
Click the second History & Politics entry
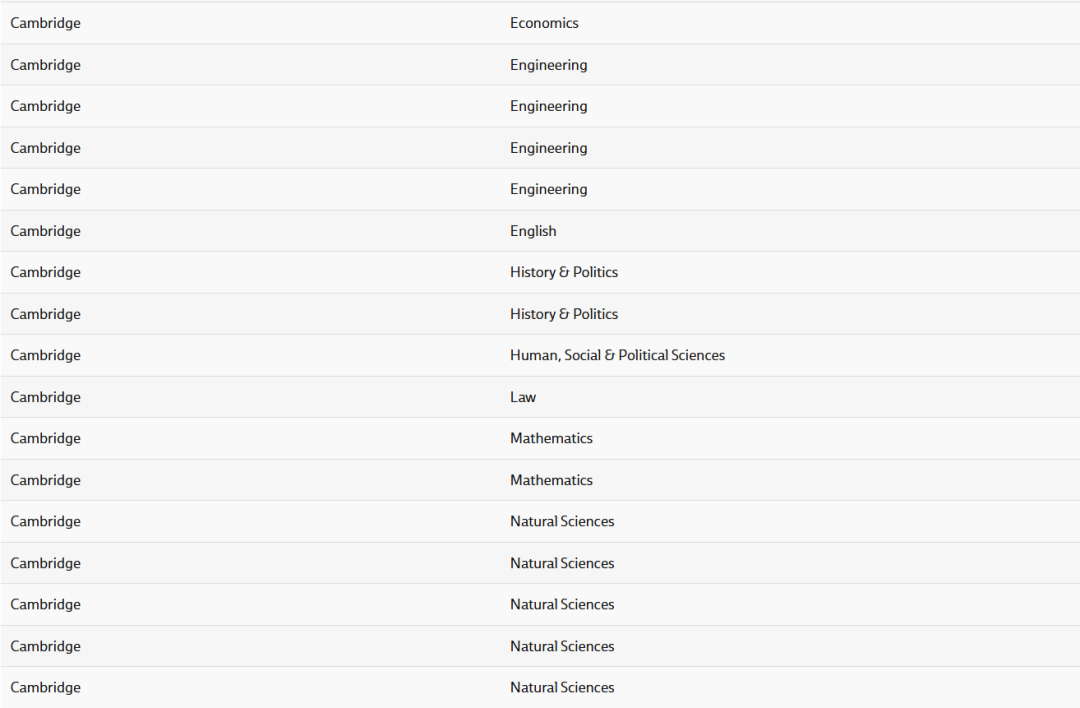pyautogui.click(x=564, y=314)
